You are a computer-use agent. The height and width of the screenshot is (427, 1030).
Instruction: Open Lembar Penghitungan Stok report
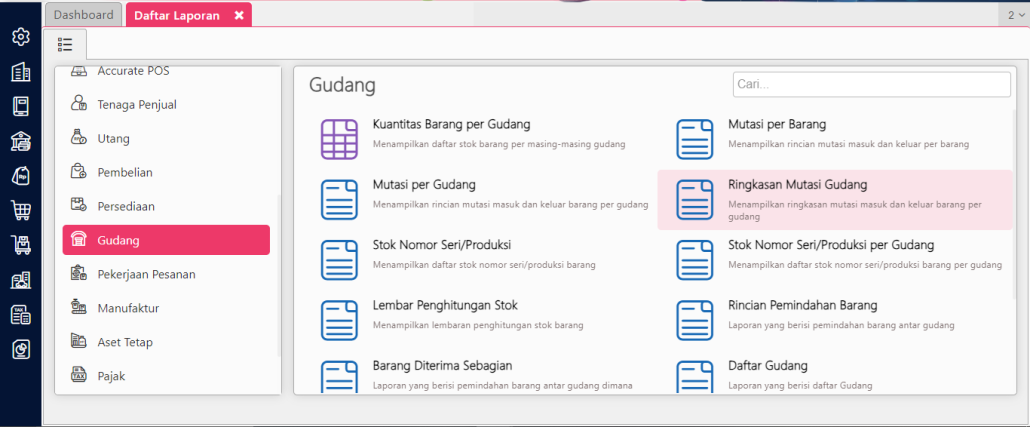pyautogui.click(x=445, y=305)
